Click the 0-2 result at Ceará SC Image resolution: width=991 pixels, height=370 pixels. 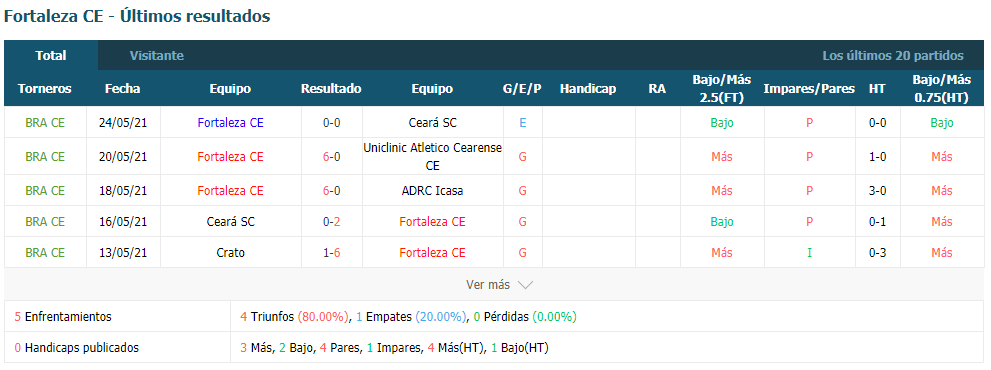tap(332, 221)
